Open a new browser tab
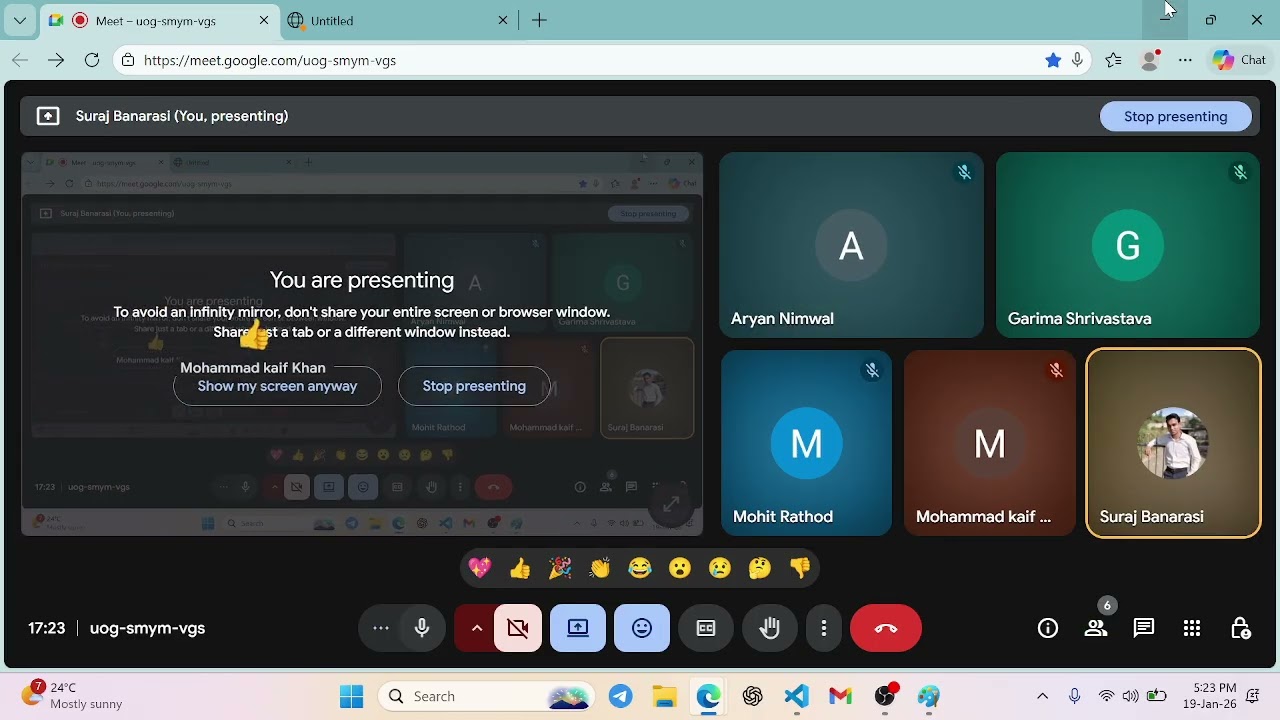The height and width of the screenshot is (720, 1280). 539,20
